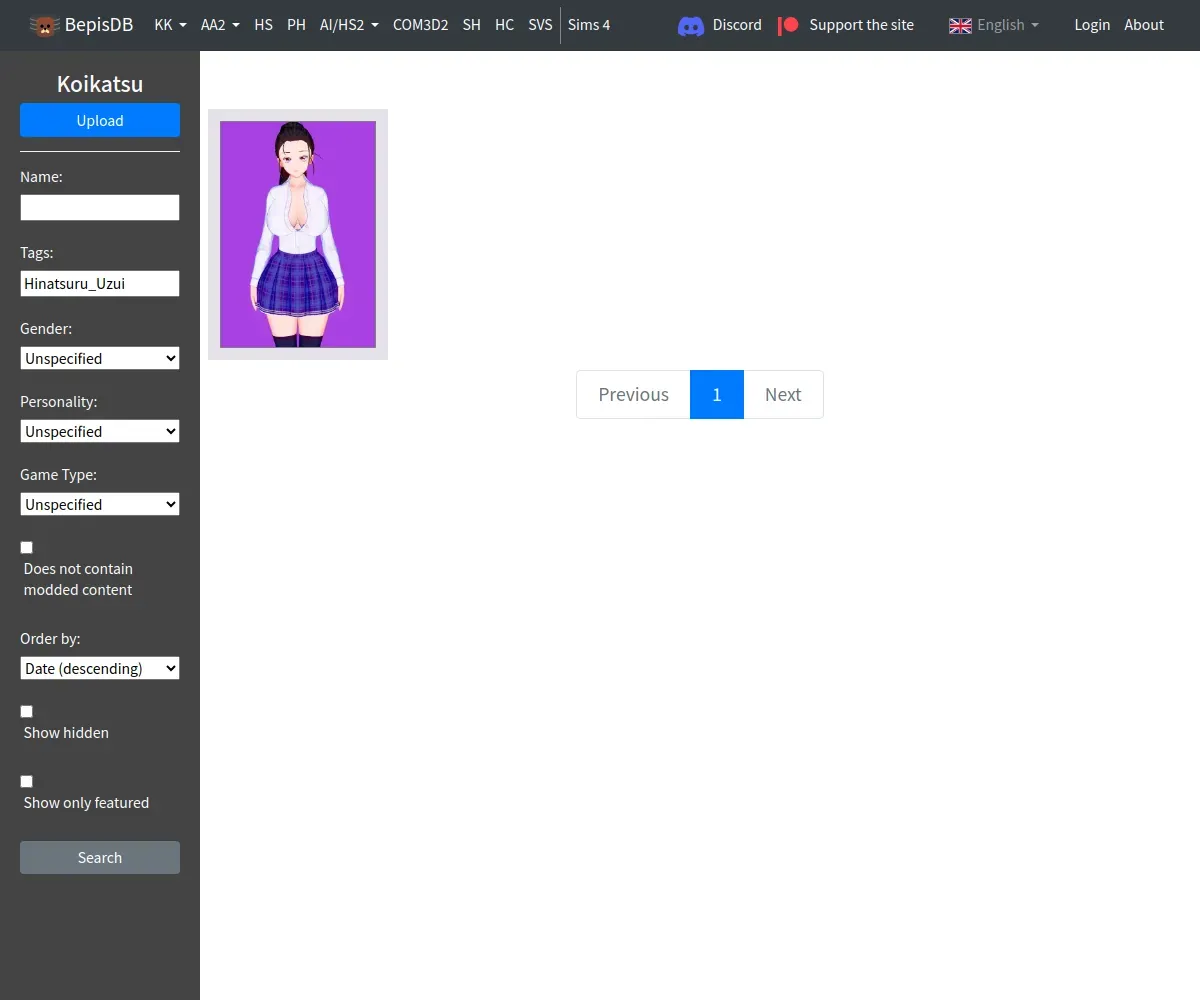Click the Next pagination button

pyautogui.click(x=783, y=394)
